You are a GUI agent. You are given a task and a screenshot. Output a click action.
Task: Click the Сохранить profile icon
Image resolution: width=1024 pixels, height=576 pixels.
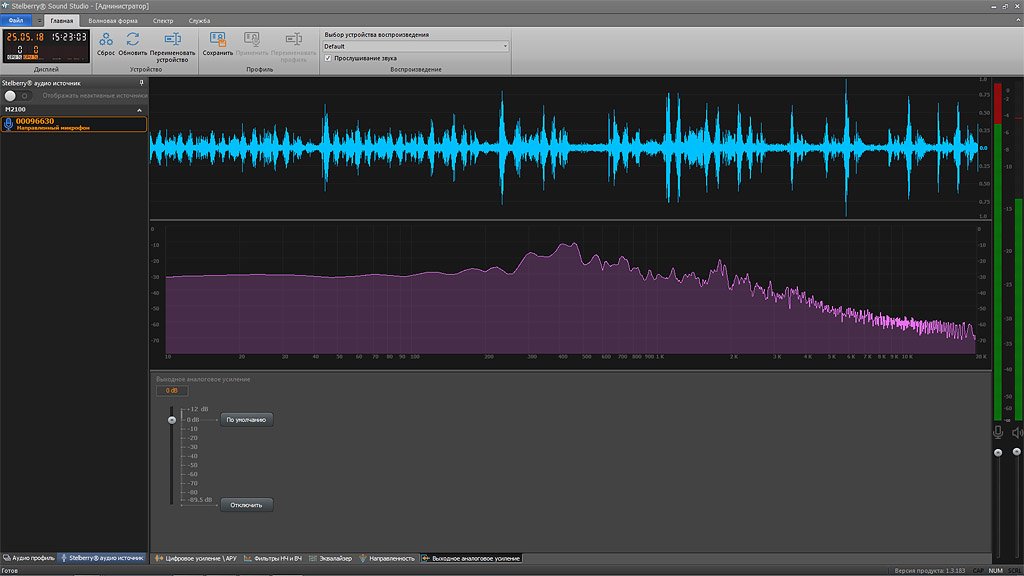tap(218, 38)
